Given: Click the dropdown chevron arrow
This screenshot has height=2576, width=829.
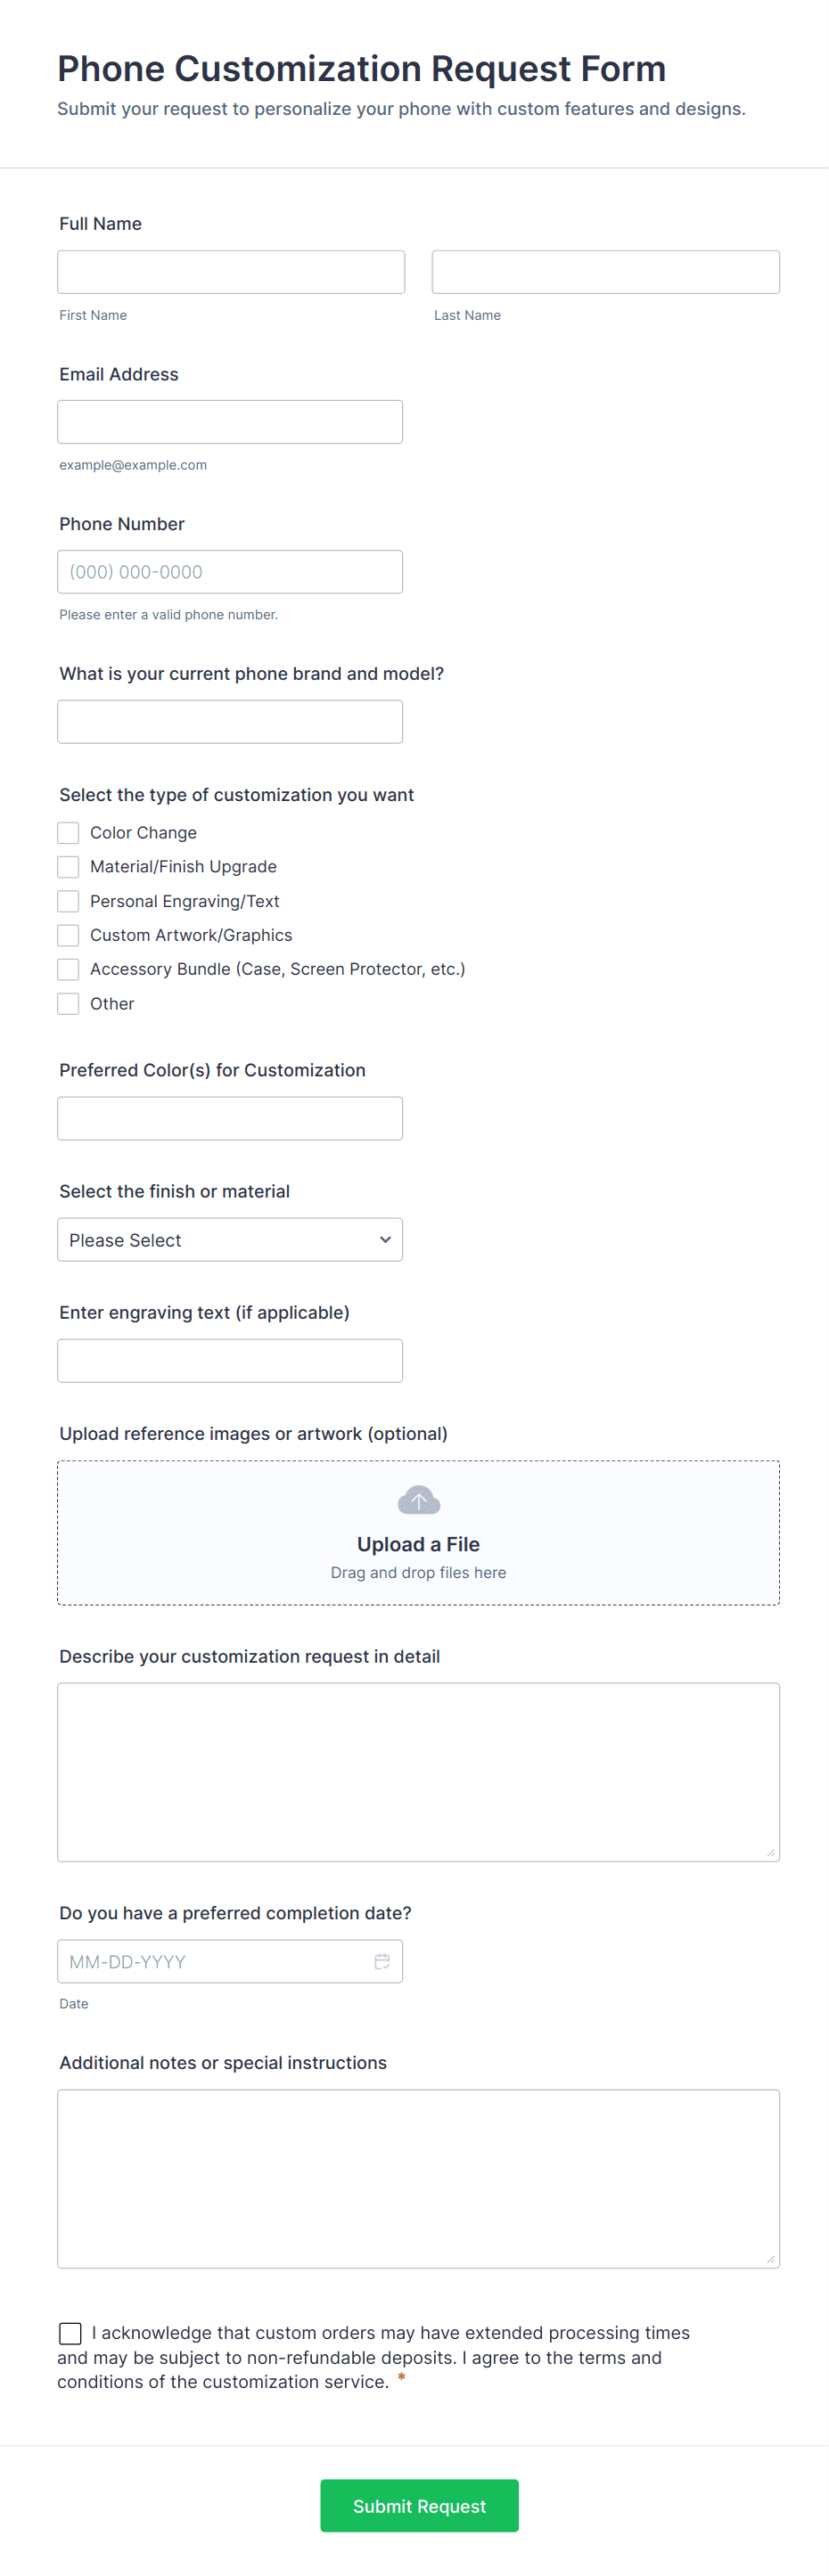Looking at the screenshot, I should coord(385,1240).
